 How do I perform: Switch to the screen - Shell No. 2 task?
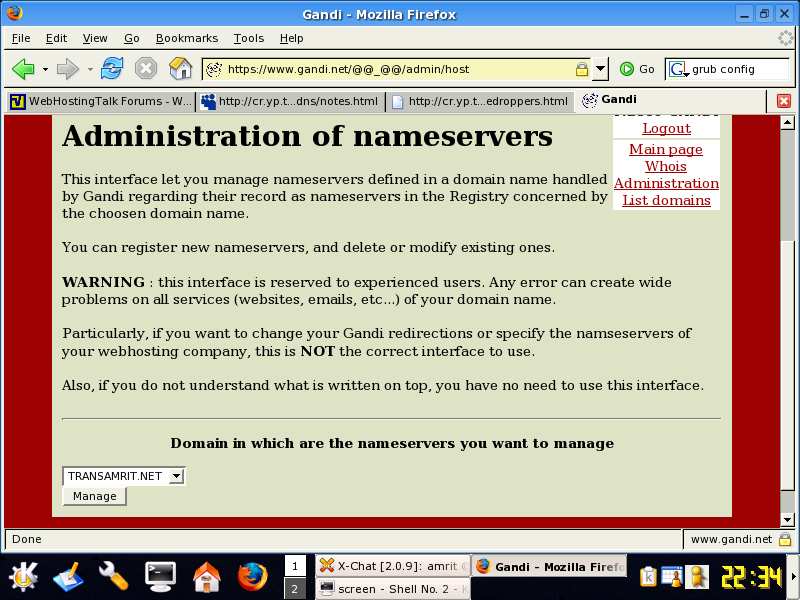point(393,589)
